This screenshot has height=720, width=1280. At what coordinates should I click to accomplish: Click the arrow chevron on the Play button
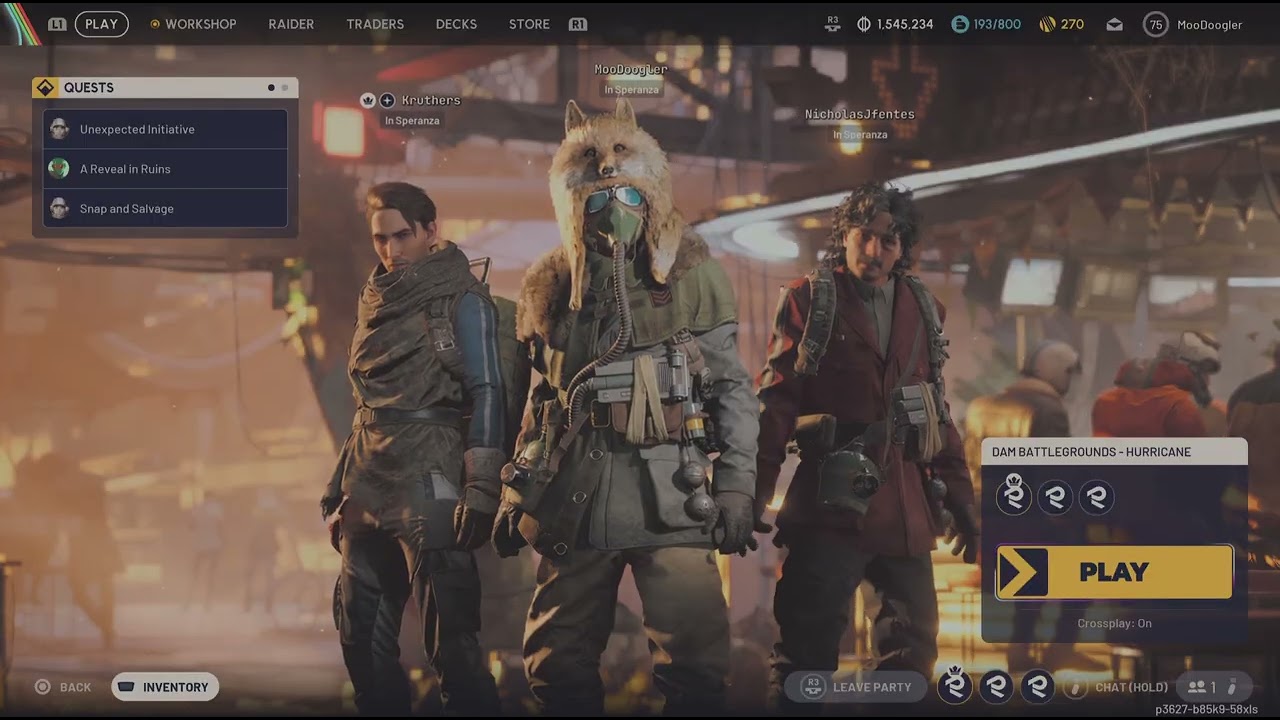coord(1022,572)
